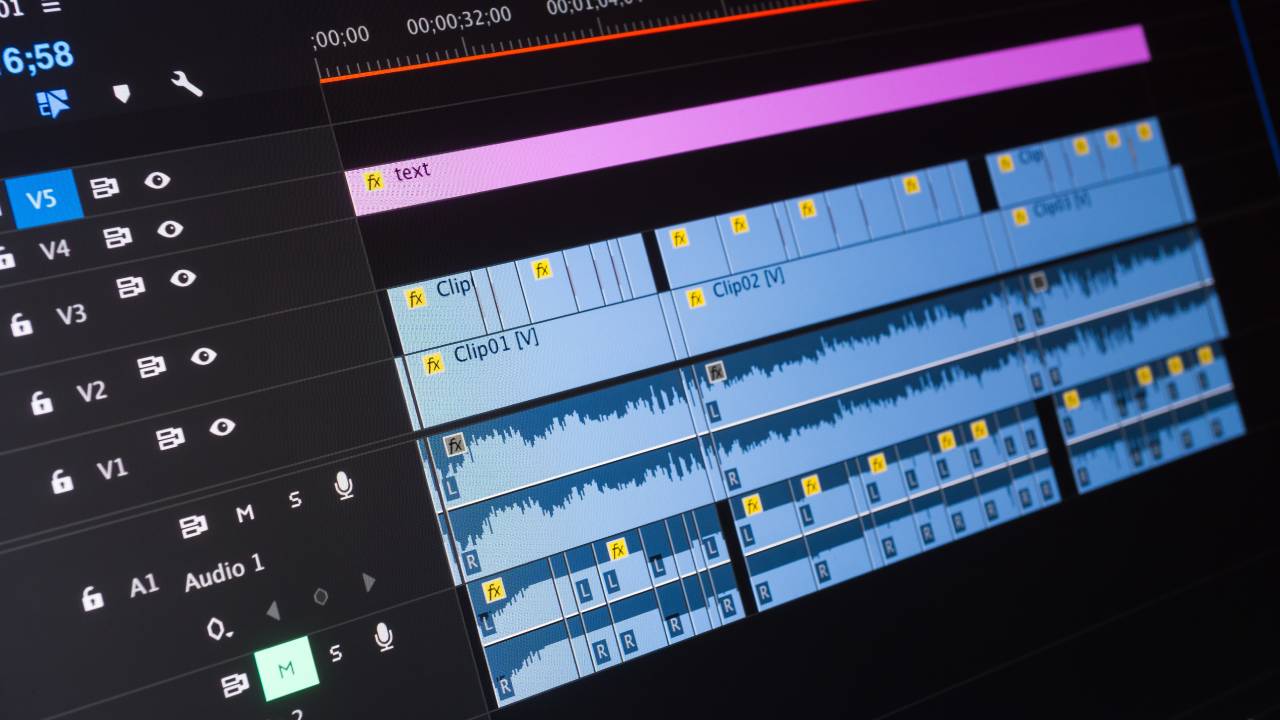Screen dimensions: 1280x720
Task: Target the V2 track header
Action: point(91,391)
